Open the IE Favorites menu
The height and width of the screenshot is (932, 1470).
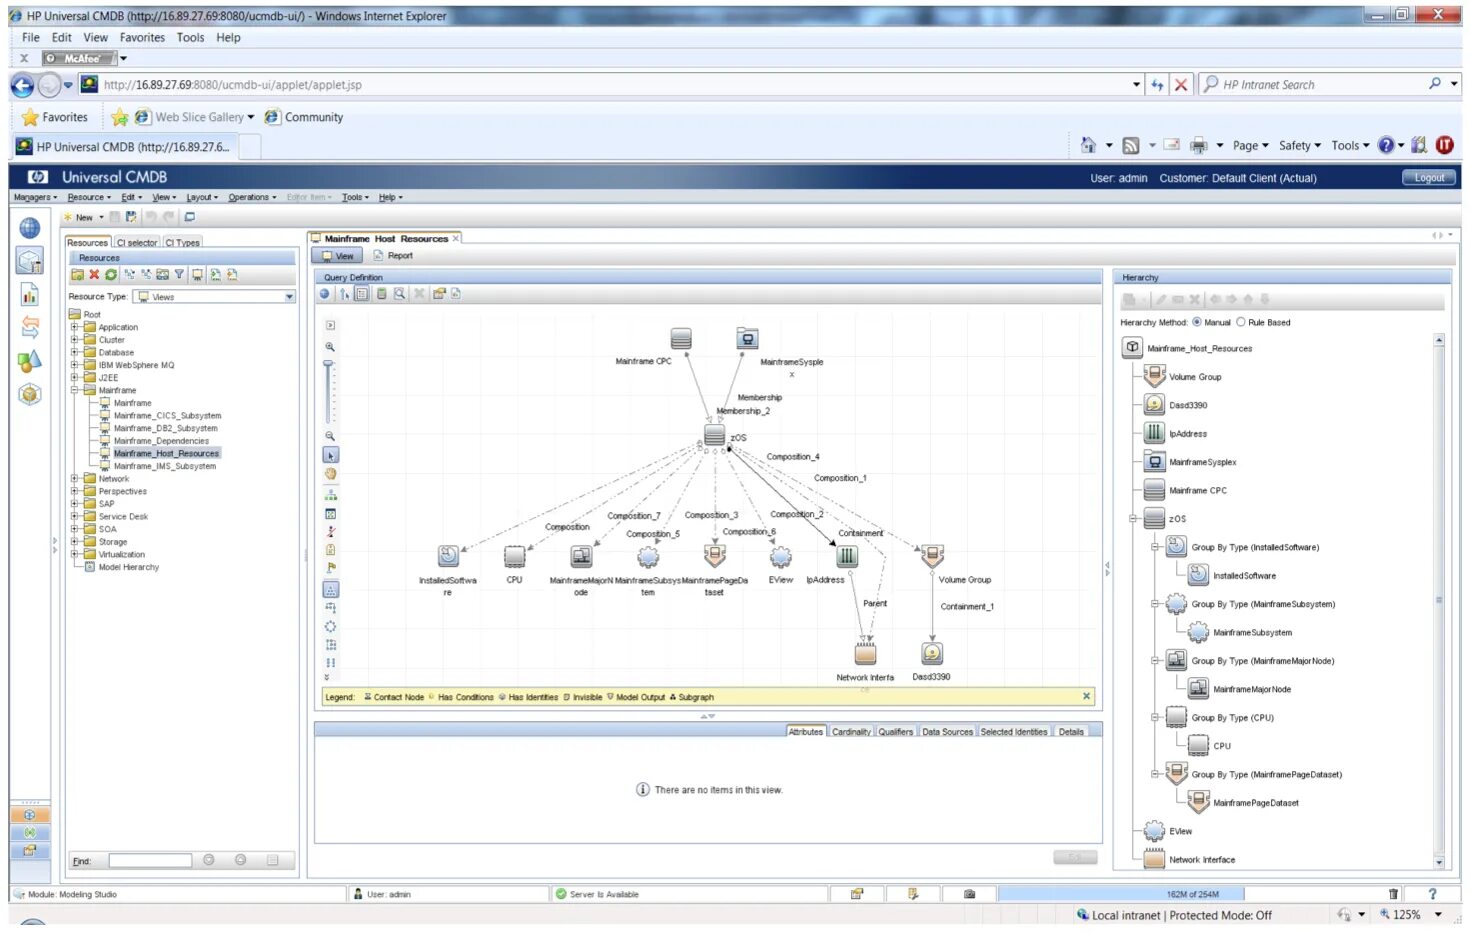142,38
